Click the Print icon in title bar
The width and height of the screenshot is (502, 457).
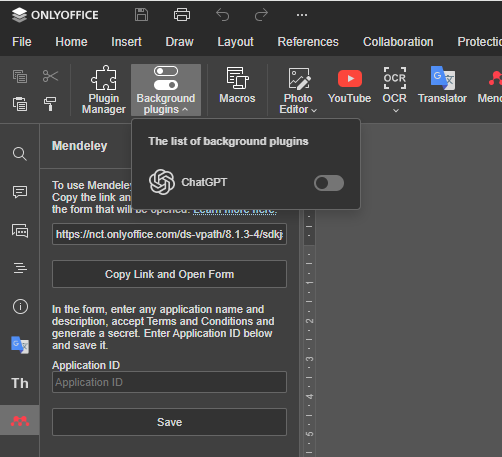pos(182,15)
